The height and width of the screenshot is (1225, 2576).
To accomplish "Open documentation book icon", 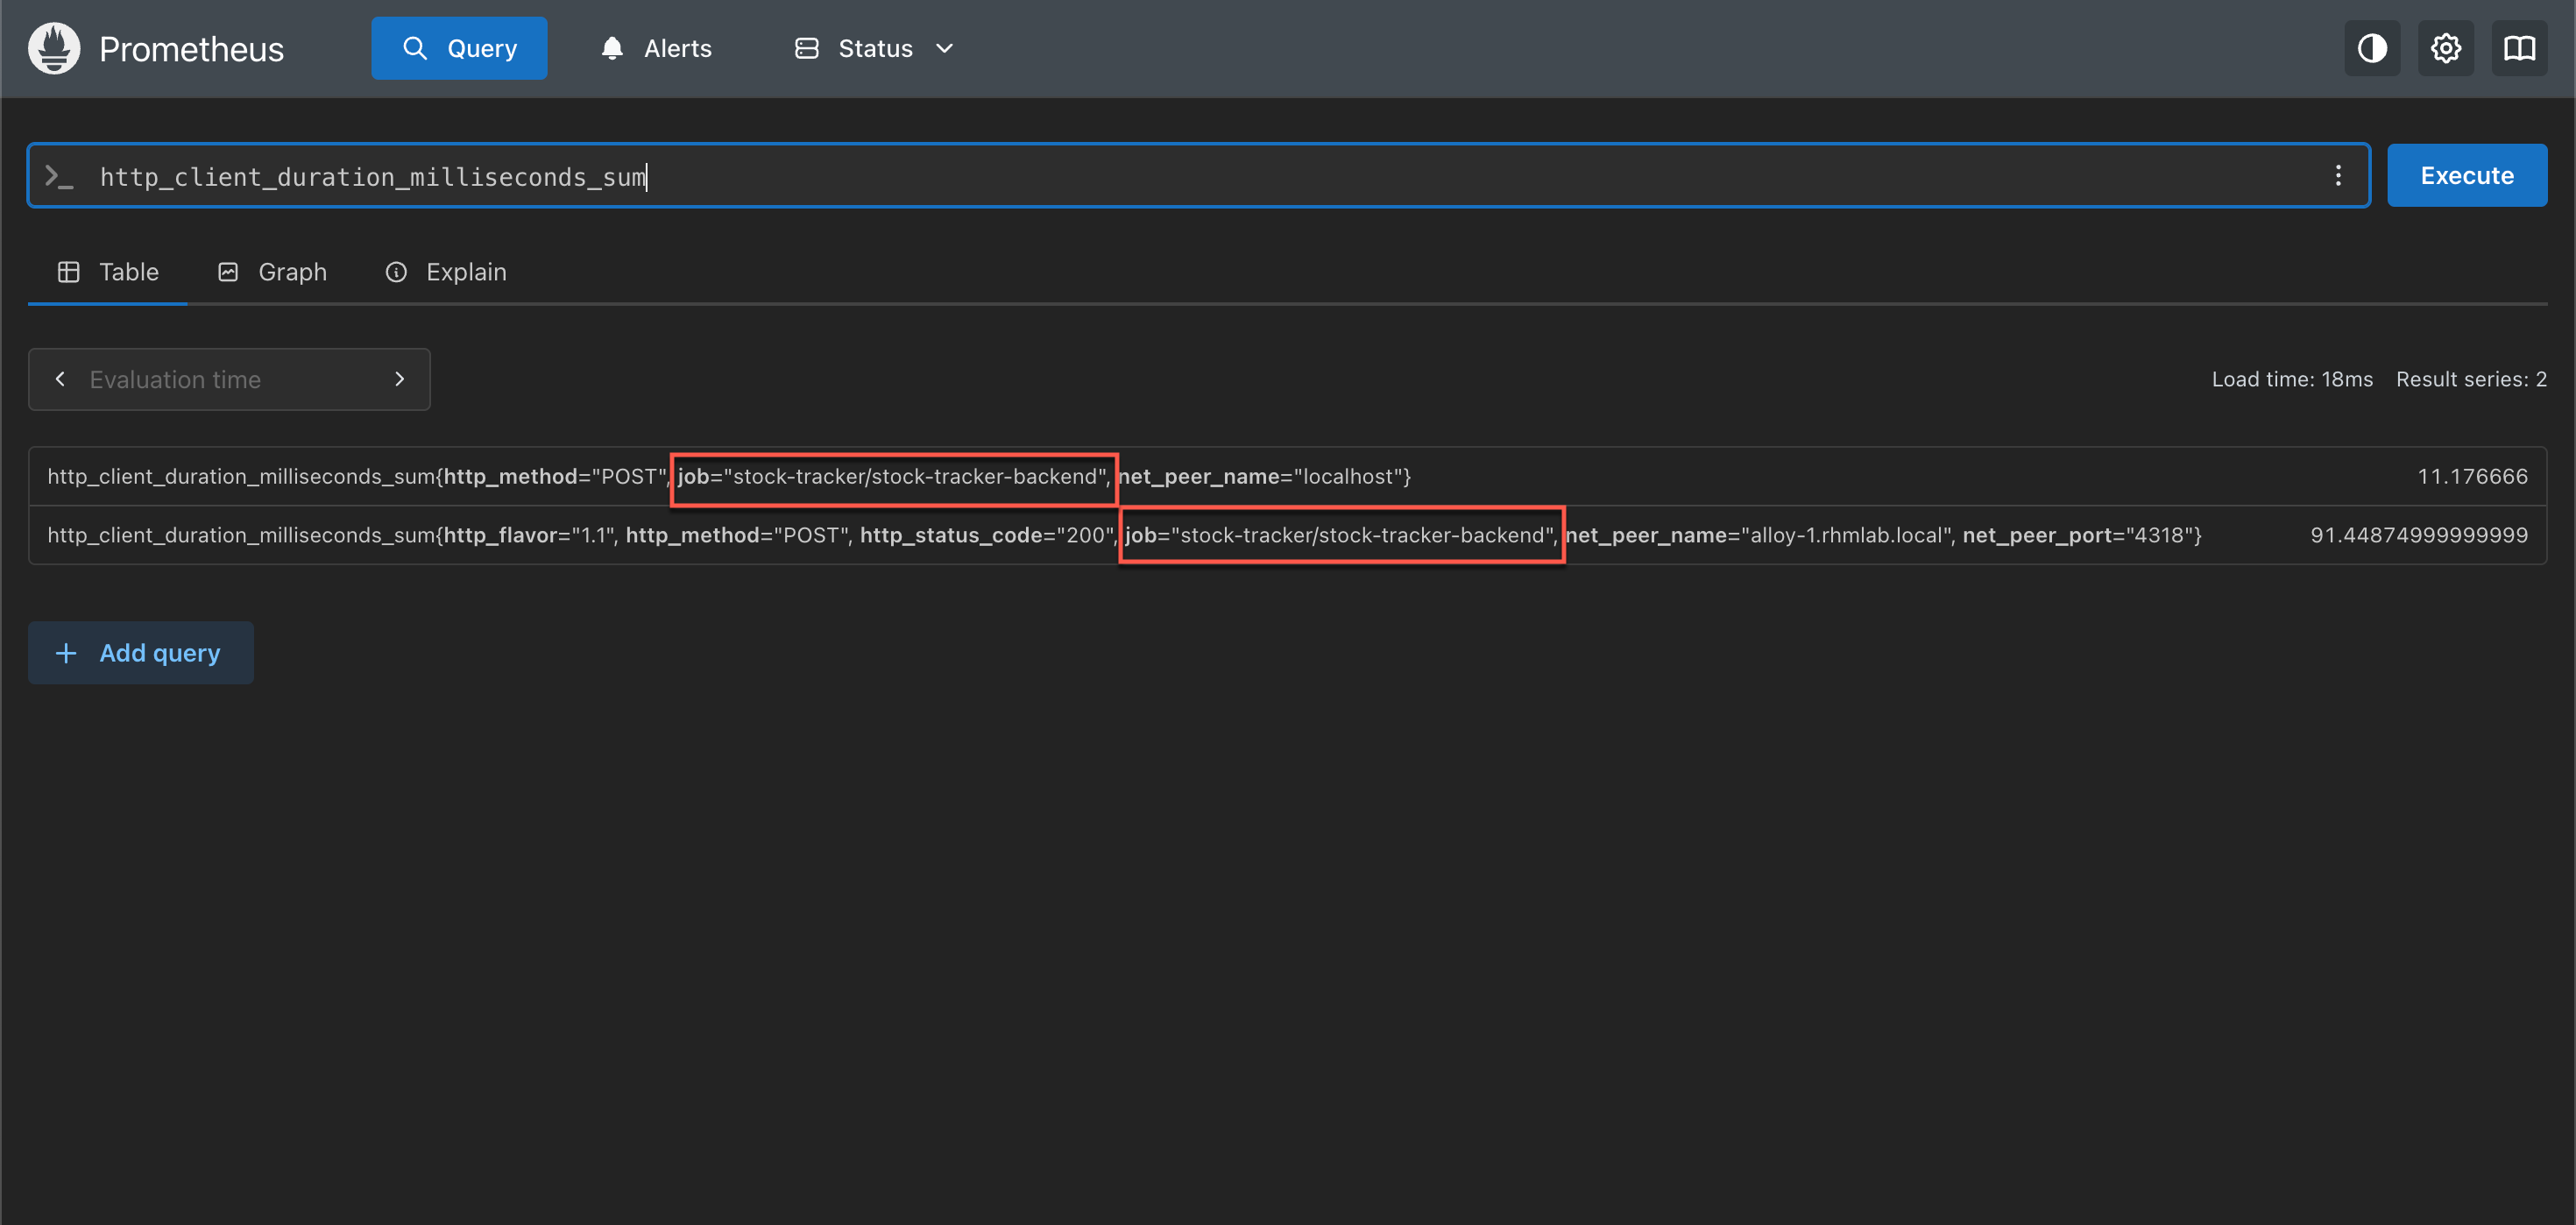I will 2519,48.
